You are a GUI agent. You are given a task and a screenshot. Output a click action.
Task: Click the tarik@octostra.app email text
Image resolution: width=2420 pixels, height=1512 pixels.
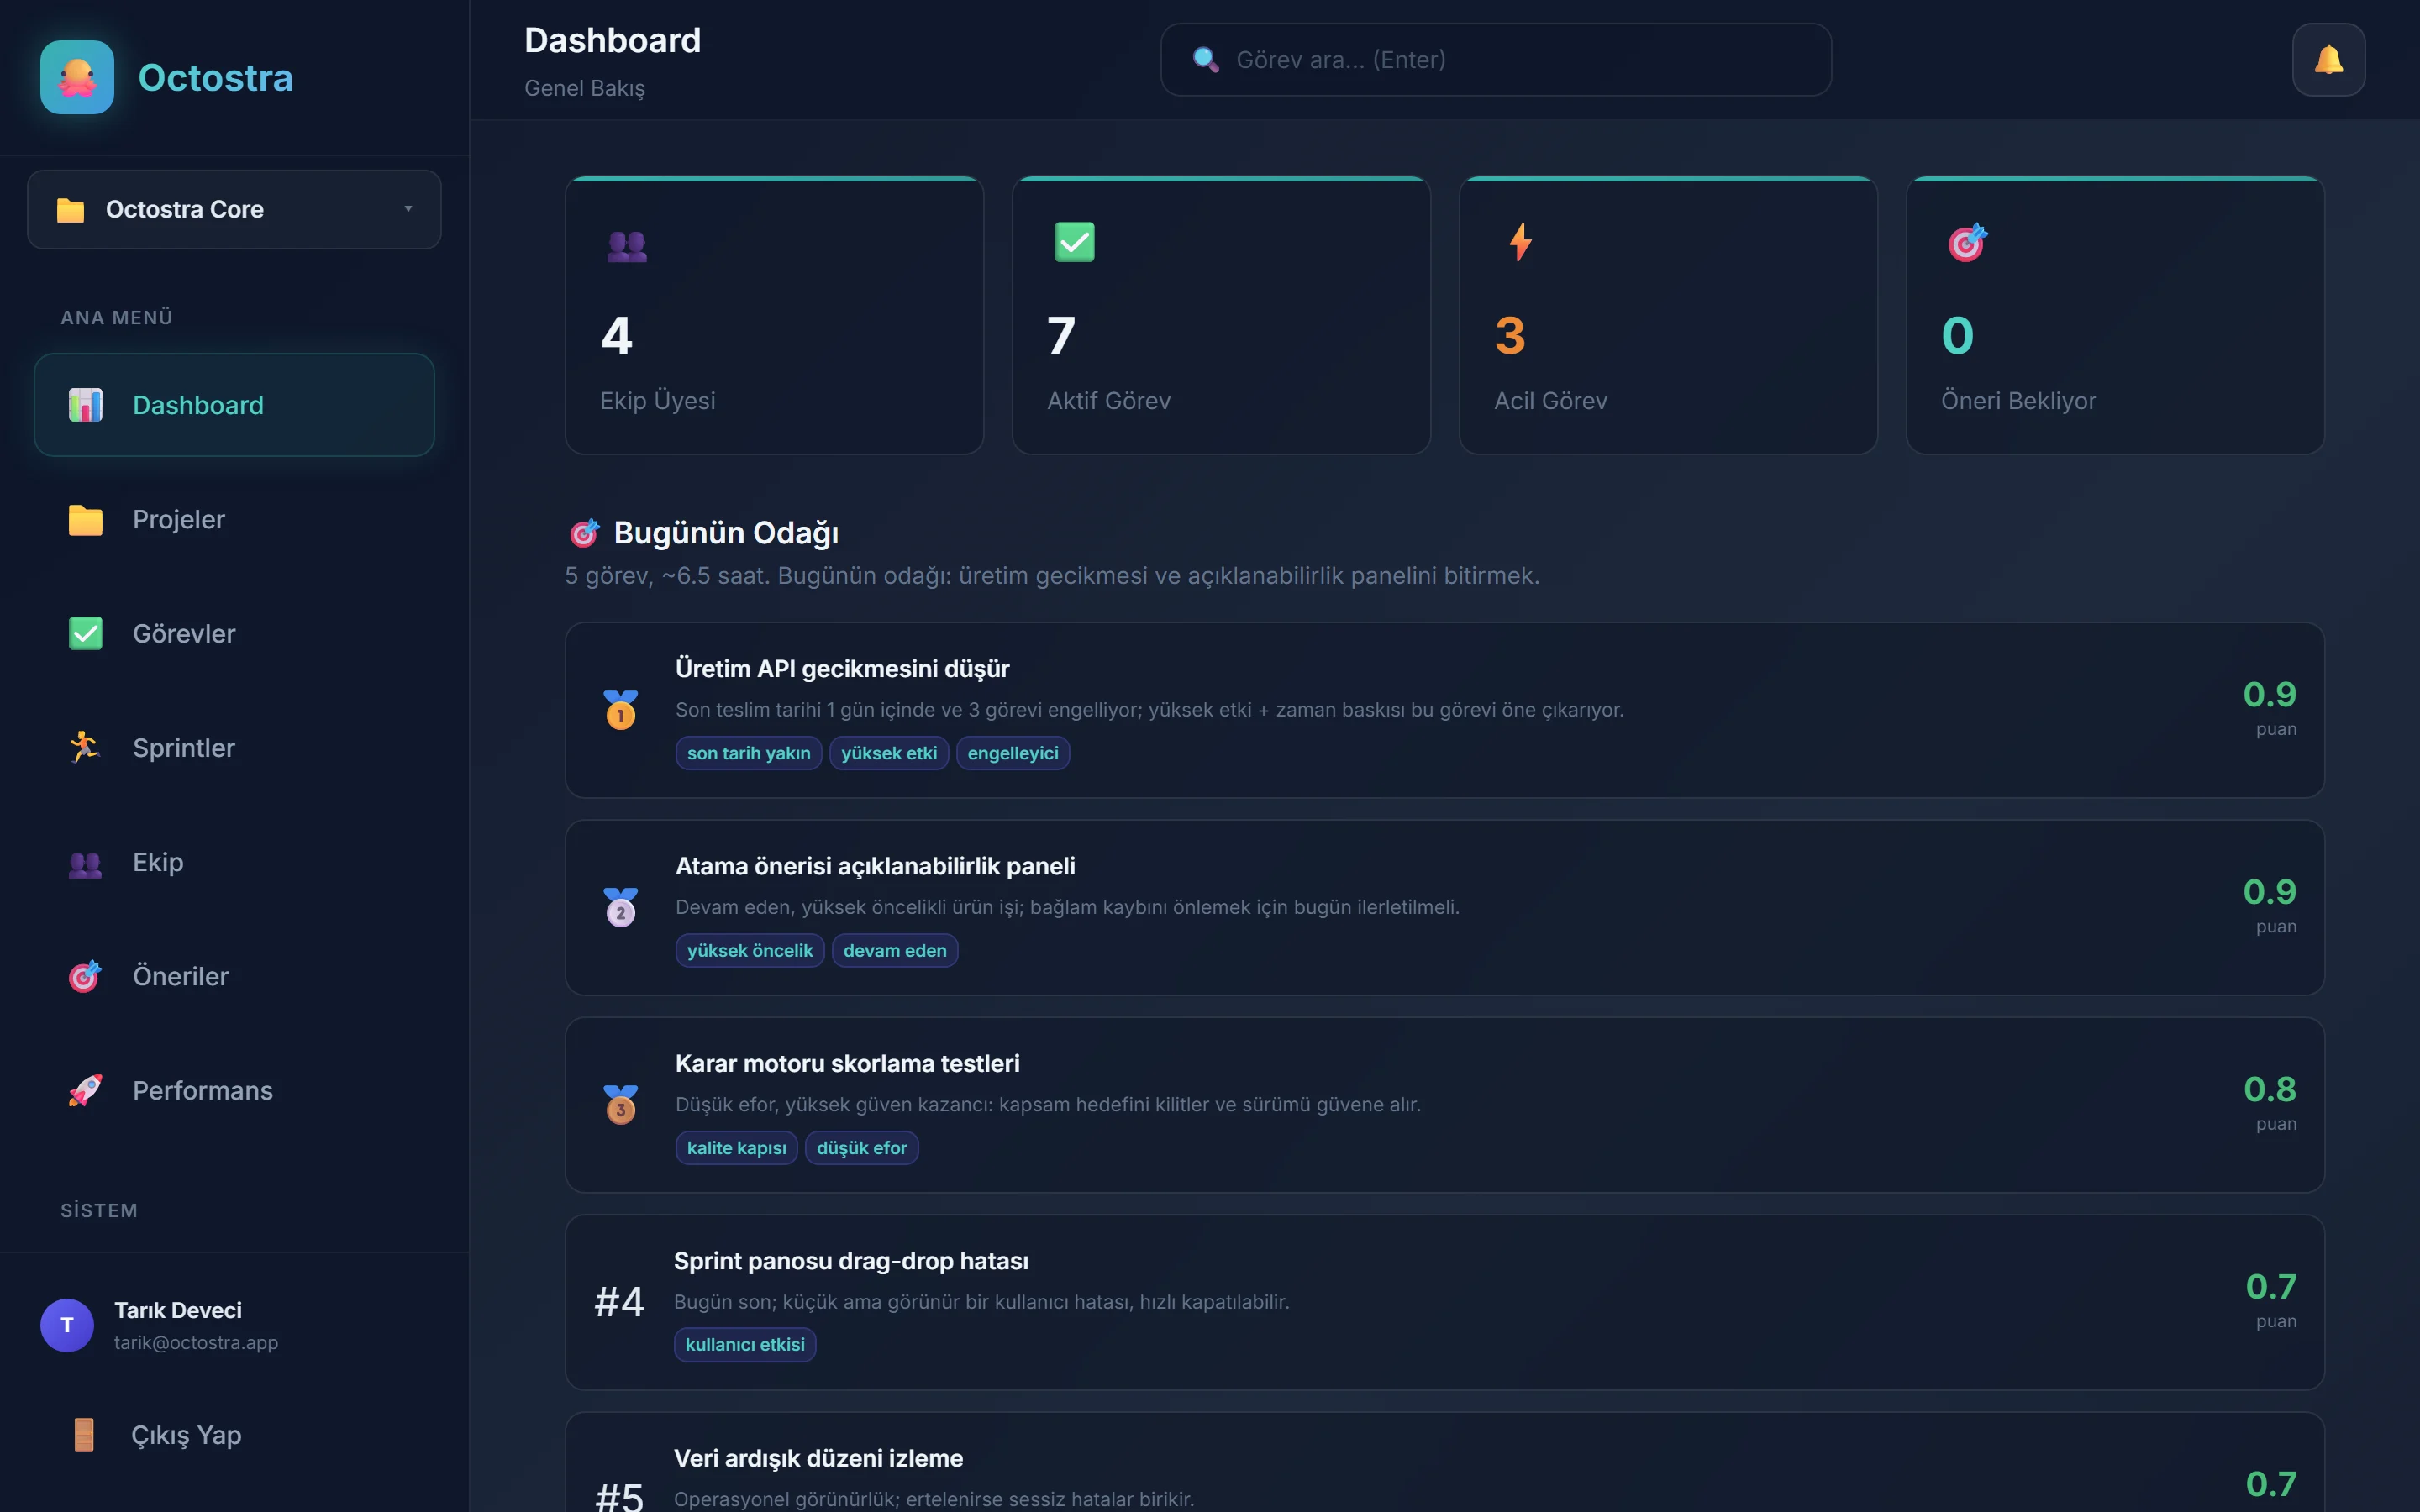pyautogui.click(x=196, y=1342)
